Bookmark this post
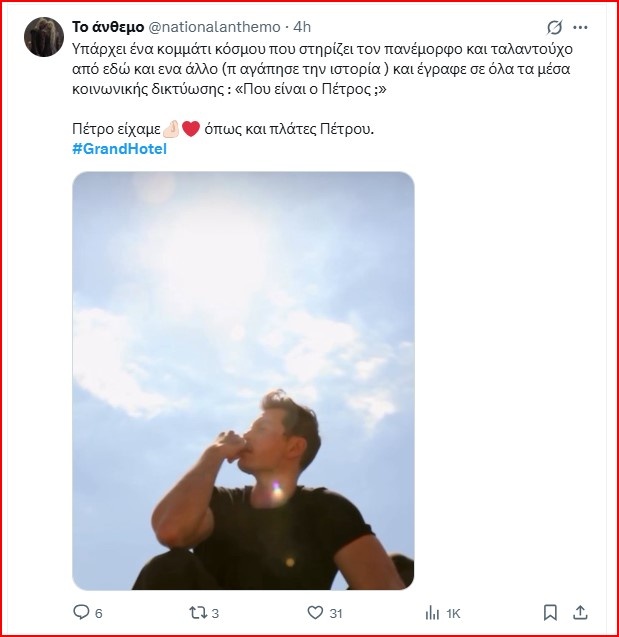The height and width of the screenshot is (637, 619). pos(550,612)
